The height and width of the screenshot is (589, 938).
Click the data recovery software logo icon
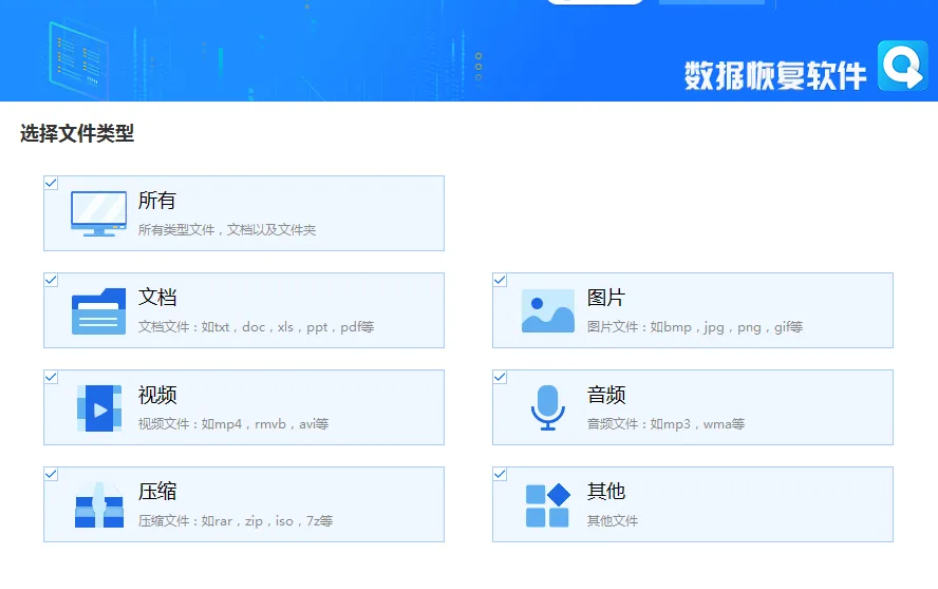coord(902,67)
